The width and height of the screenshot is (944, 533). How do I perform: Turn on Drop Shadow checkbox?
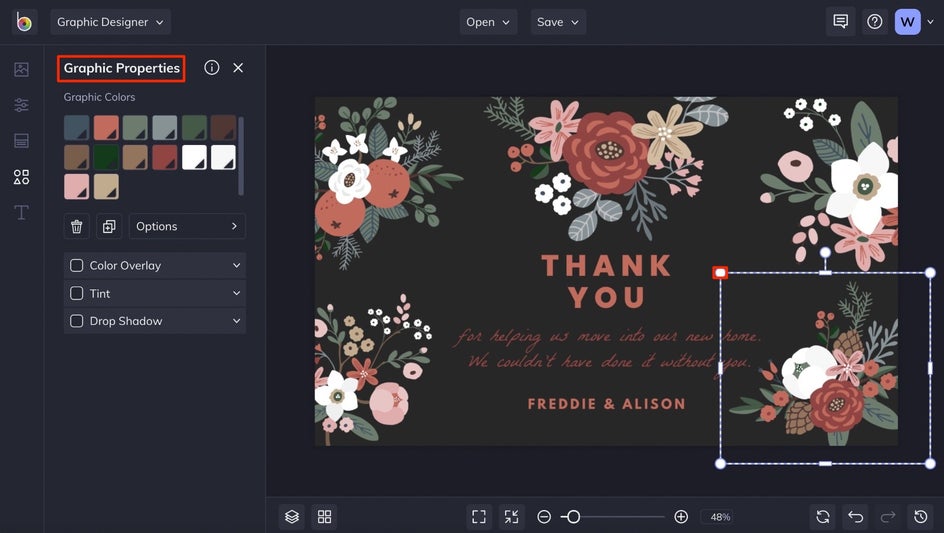coord(77,322)
